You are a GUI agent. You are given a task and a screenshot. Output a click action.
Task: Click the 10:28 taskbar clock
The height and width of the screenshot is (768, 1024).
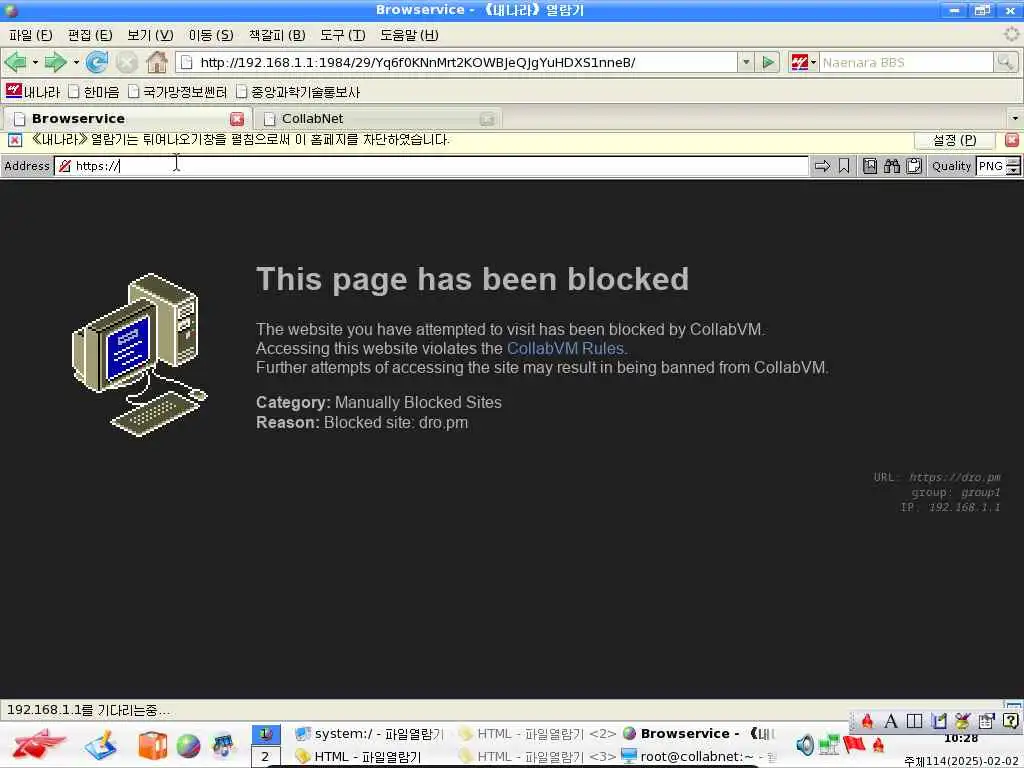tap(961, 739)
